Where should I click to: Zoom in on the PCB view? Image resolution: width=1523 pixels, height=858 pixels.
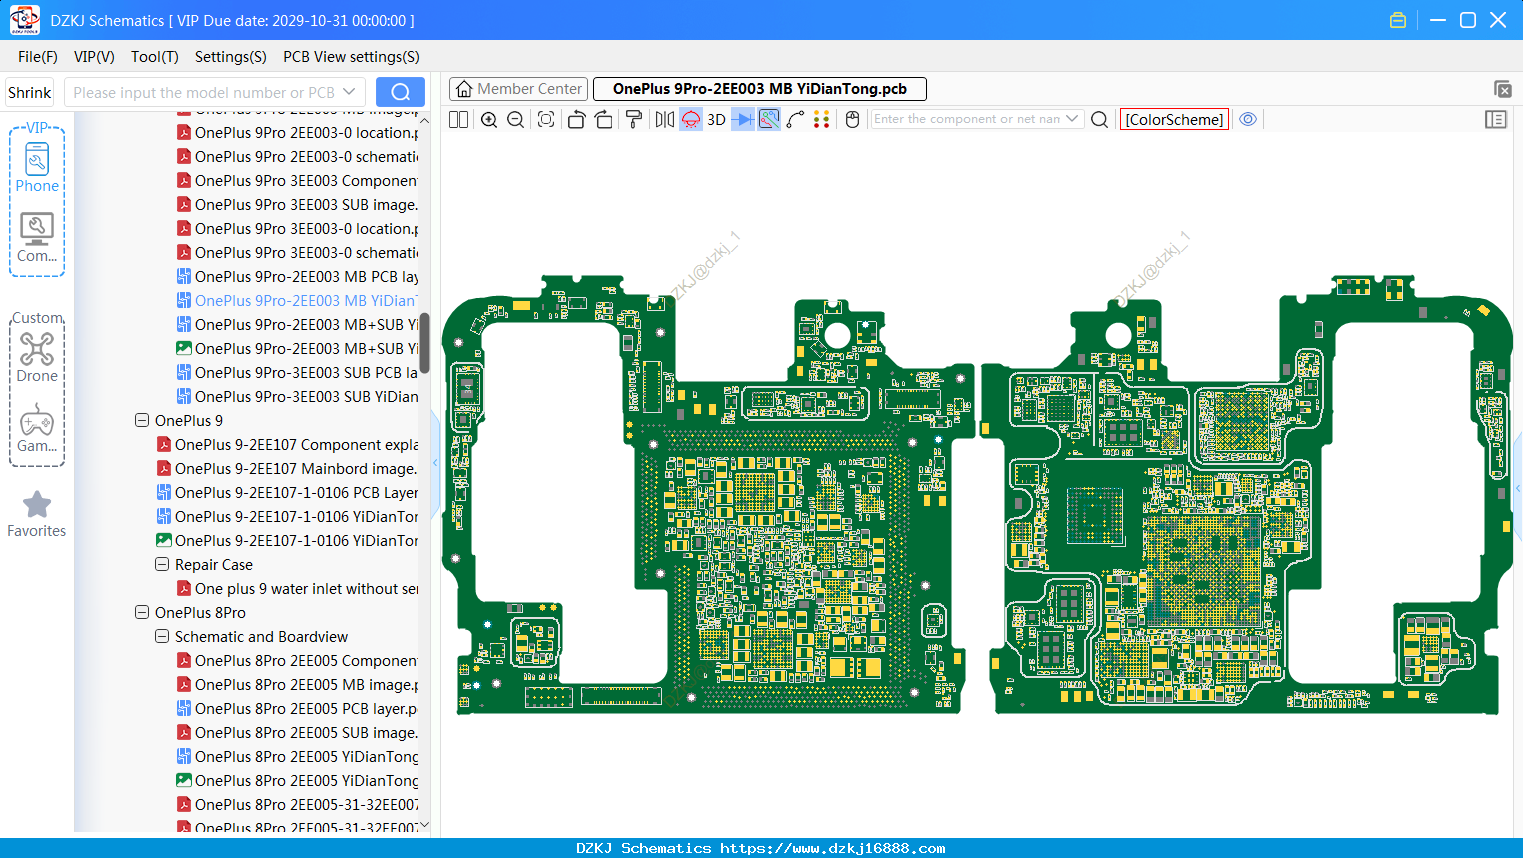489,119
